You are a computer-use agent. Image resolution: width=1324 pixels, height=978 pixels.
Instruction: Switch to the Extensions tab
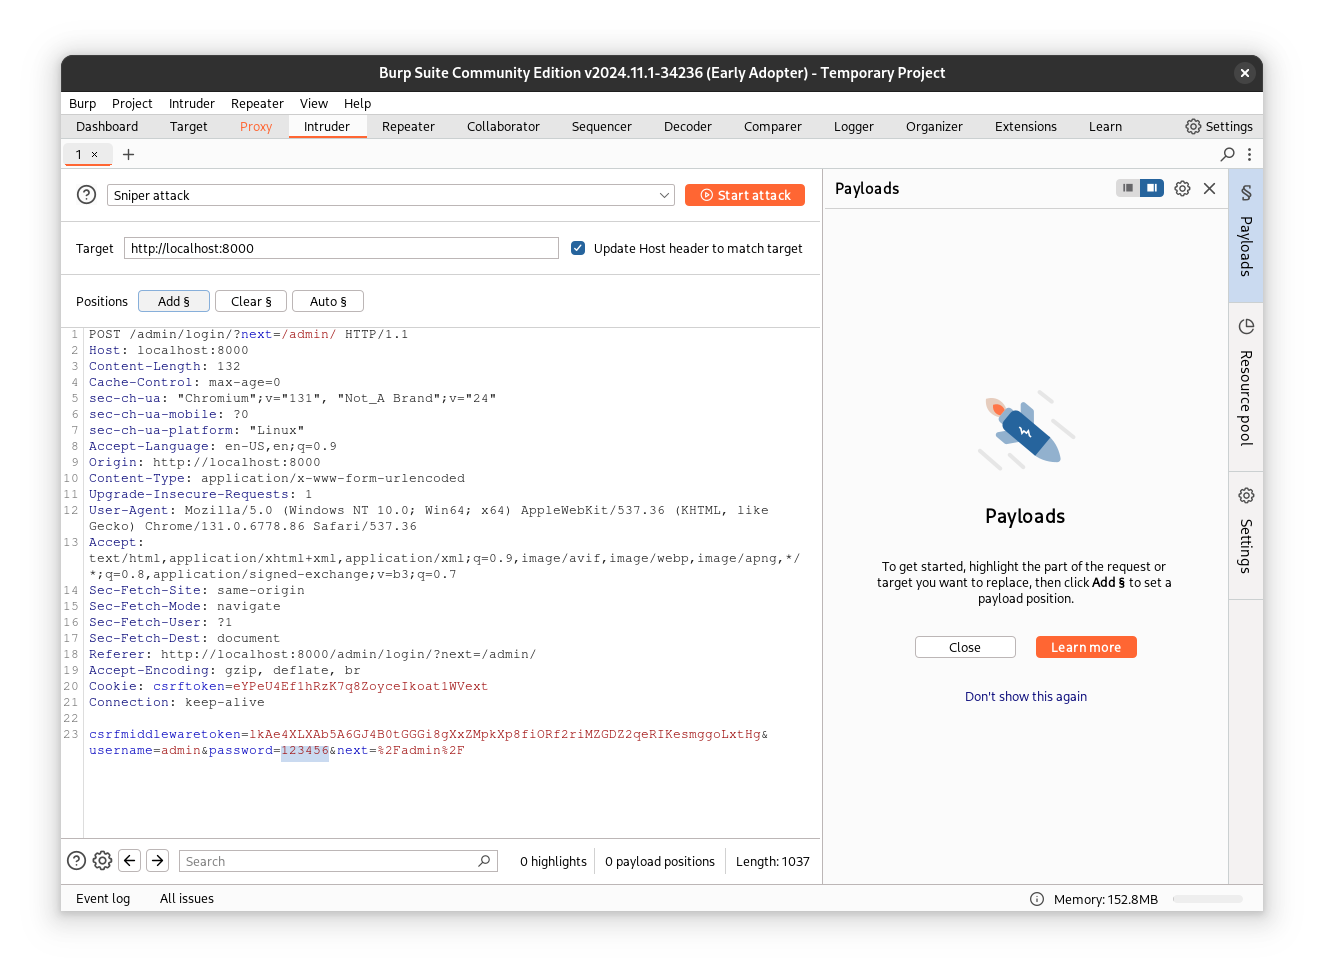[x=1026, y=127]
